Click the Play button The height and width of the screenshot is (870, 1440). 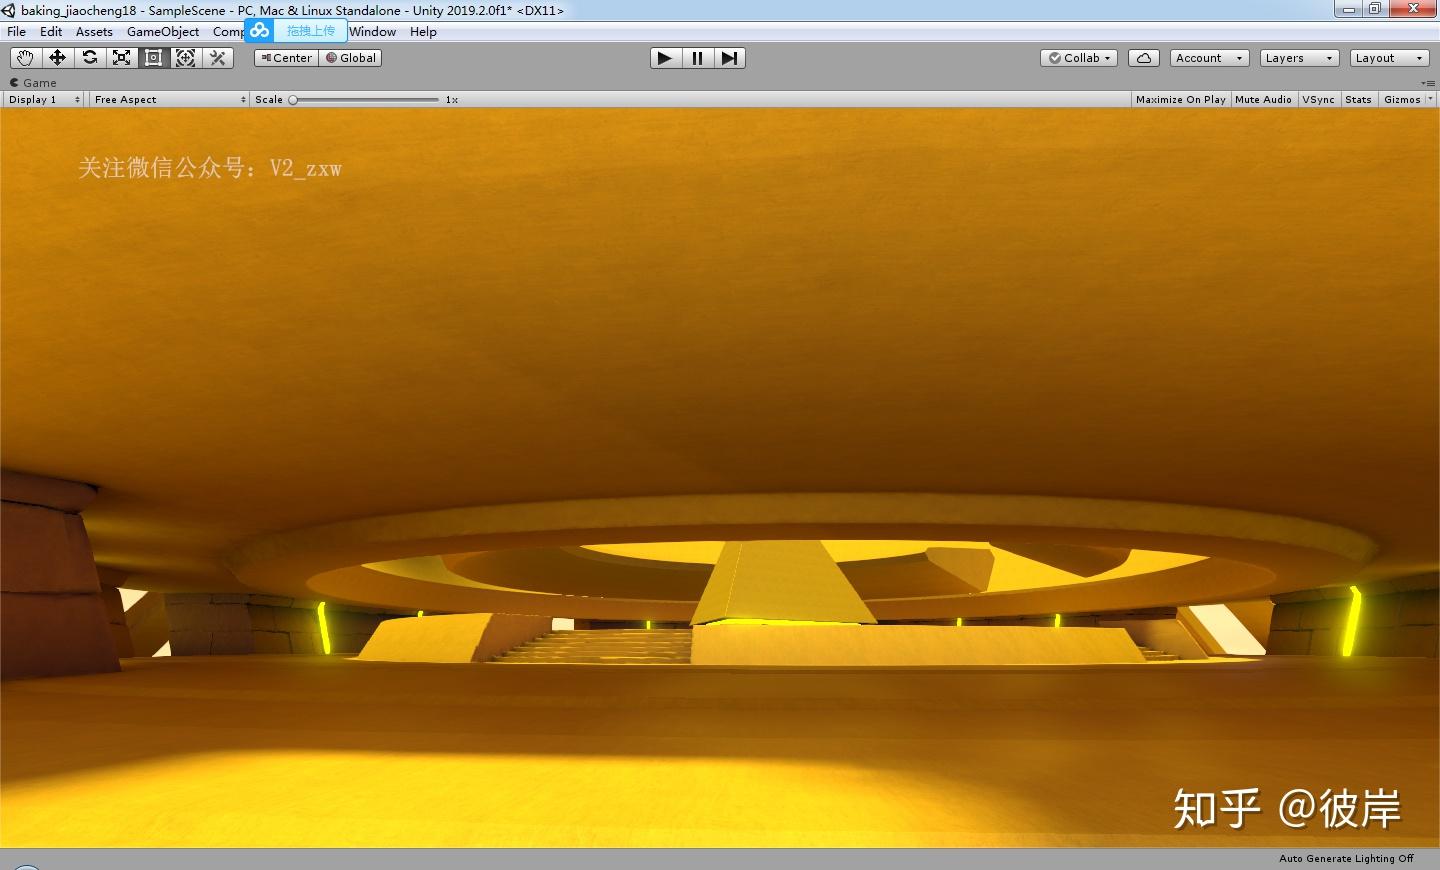(665, 58)
